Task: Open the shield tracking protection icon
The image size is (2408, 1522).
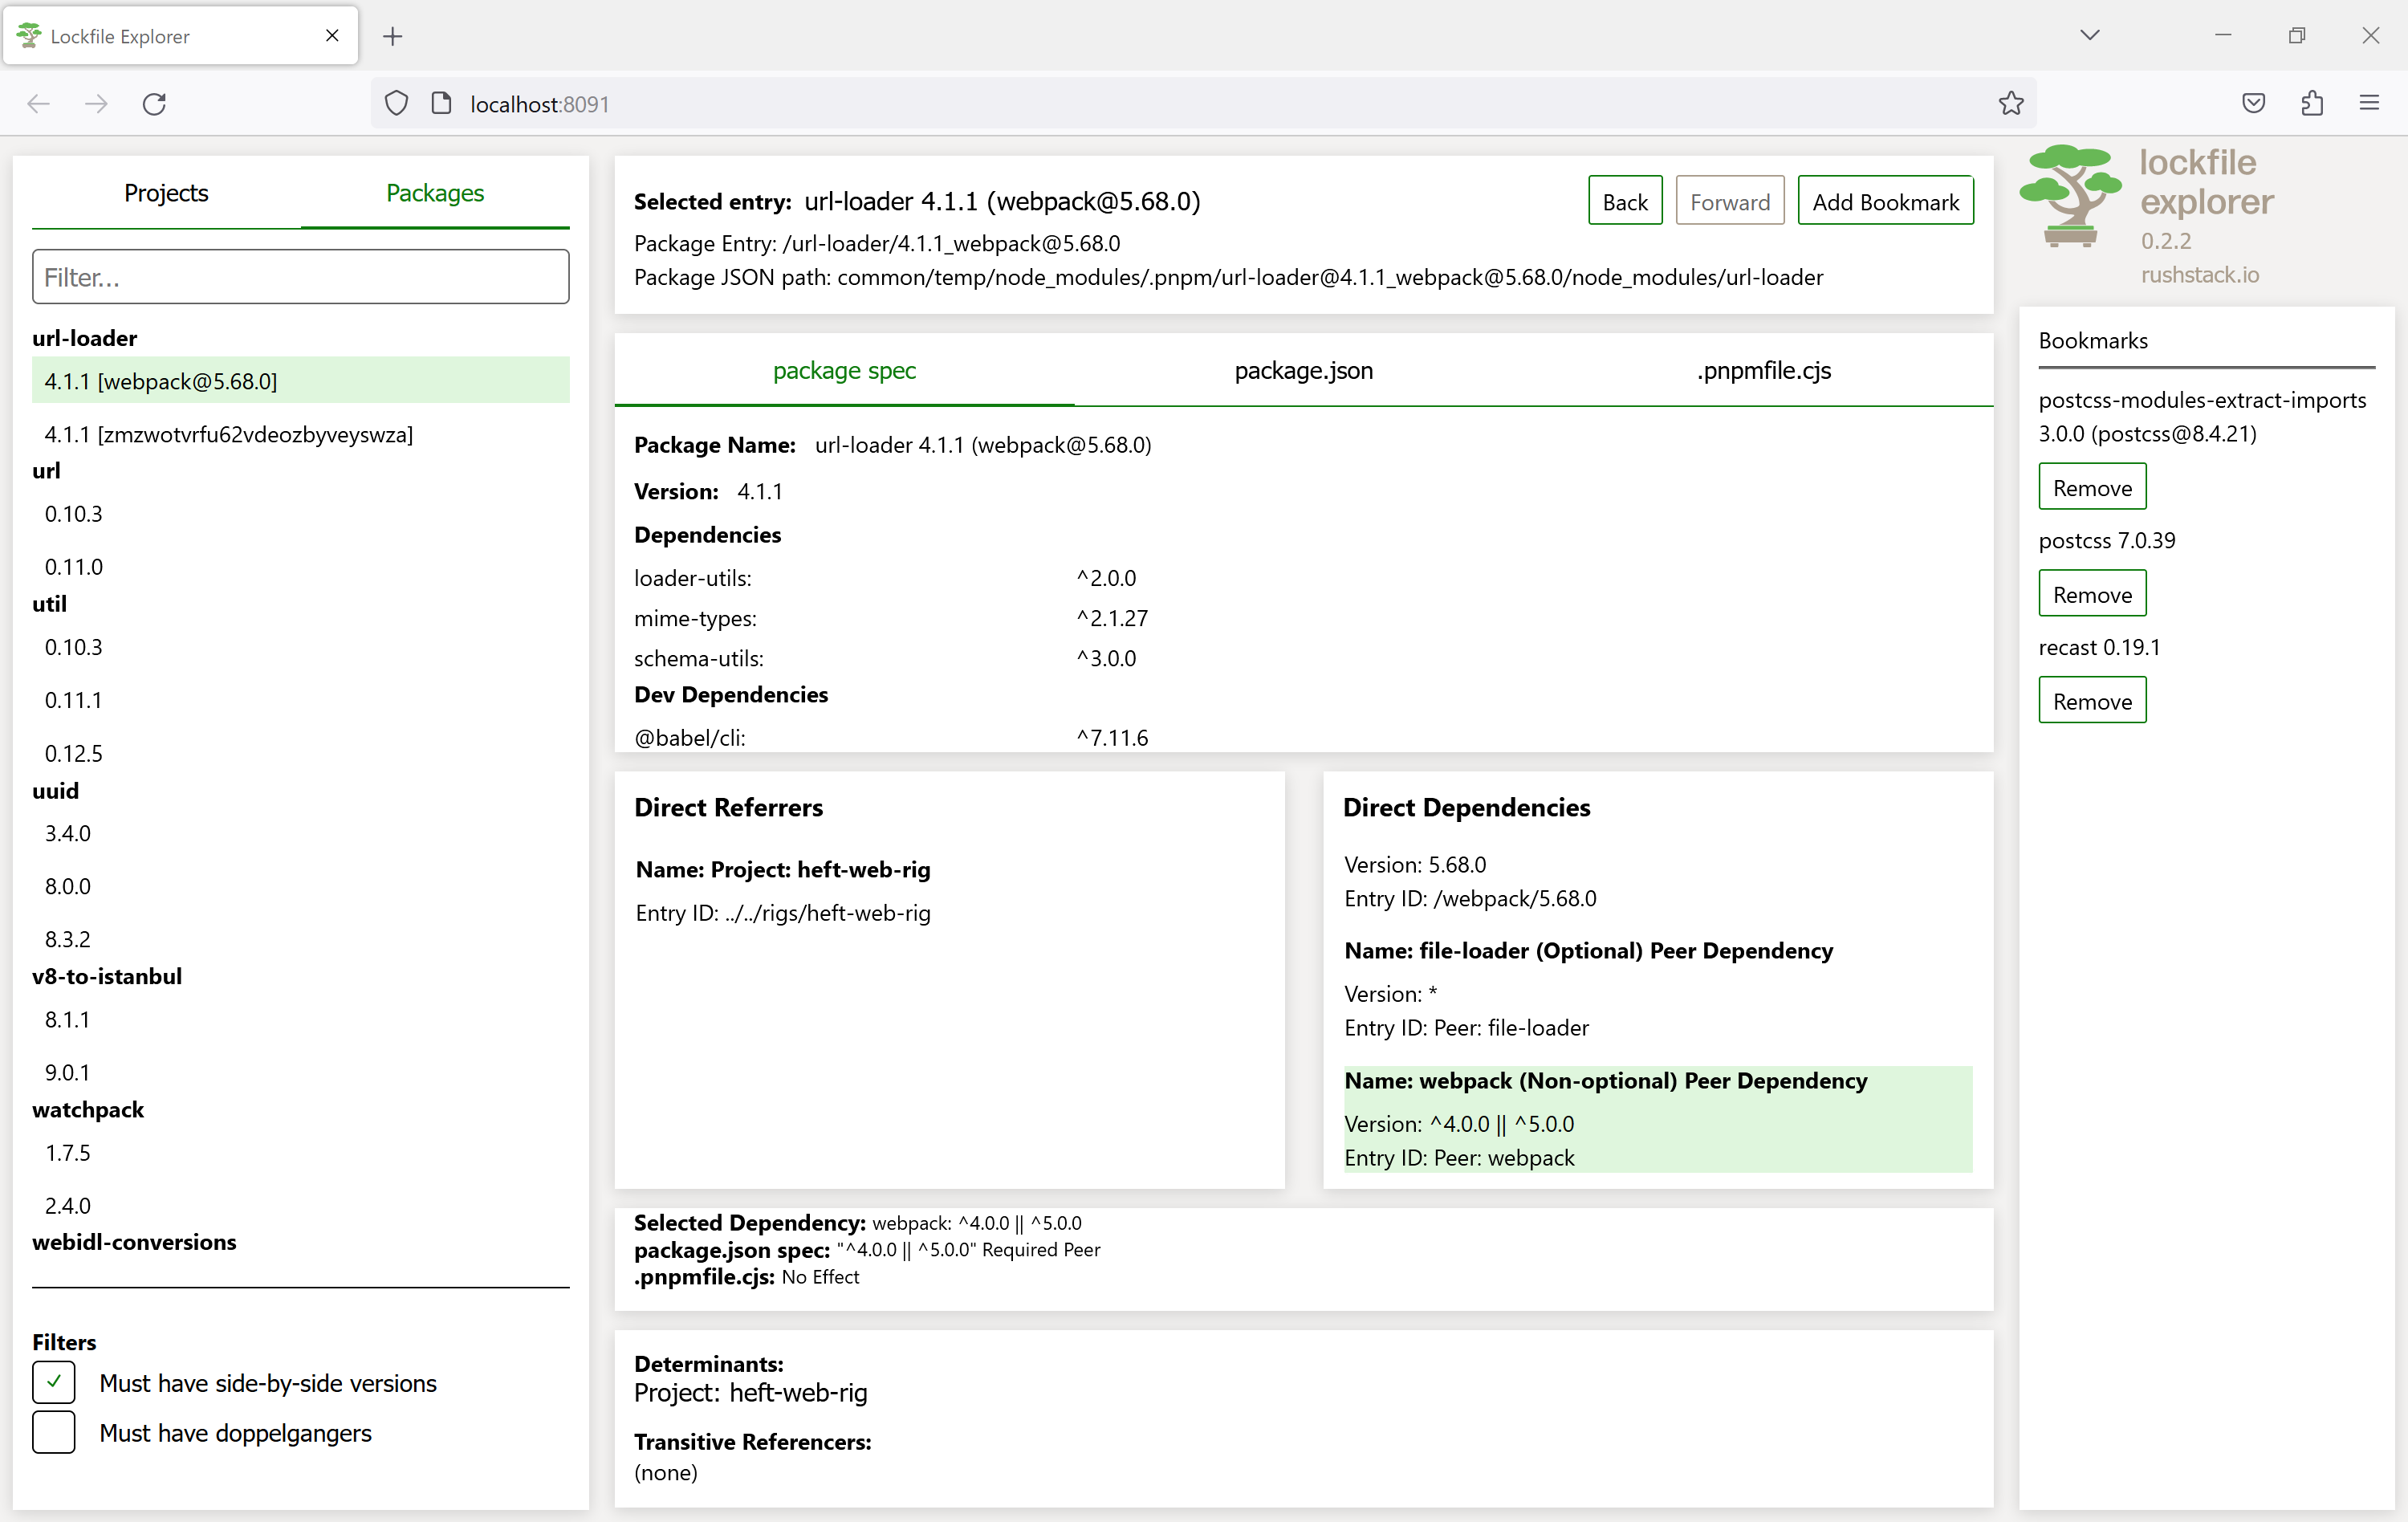Action: tap(397, 104)
